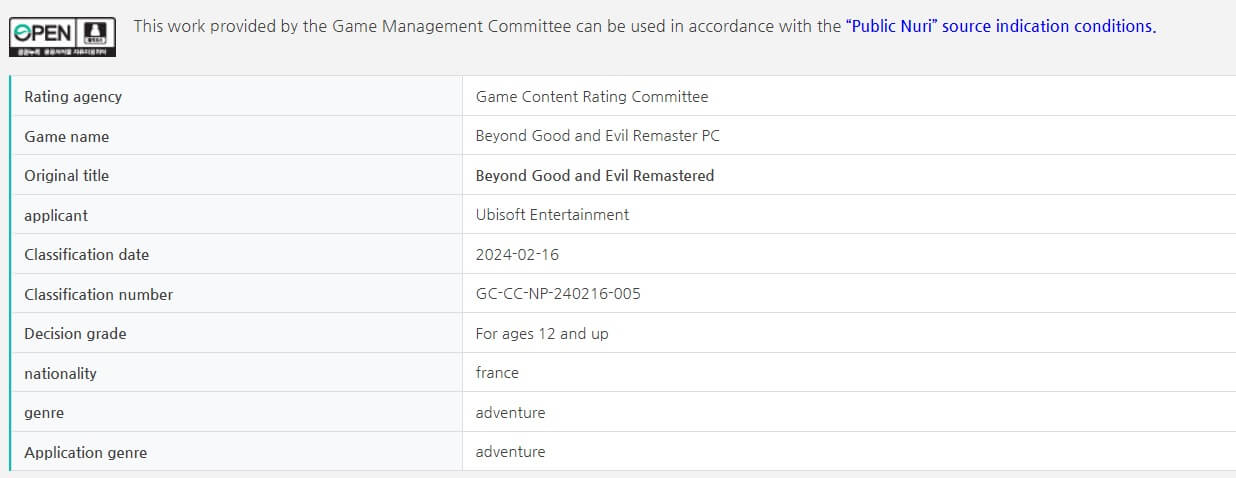
Task: Select the "applicant" row label
Action: click(56, 215)
